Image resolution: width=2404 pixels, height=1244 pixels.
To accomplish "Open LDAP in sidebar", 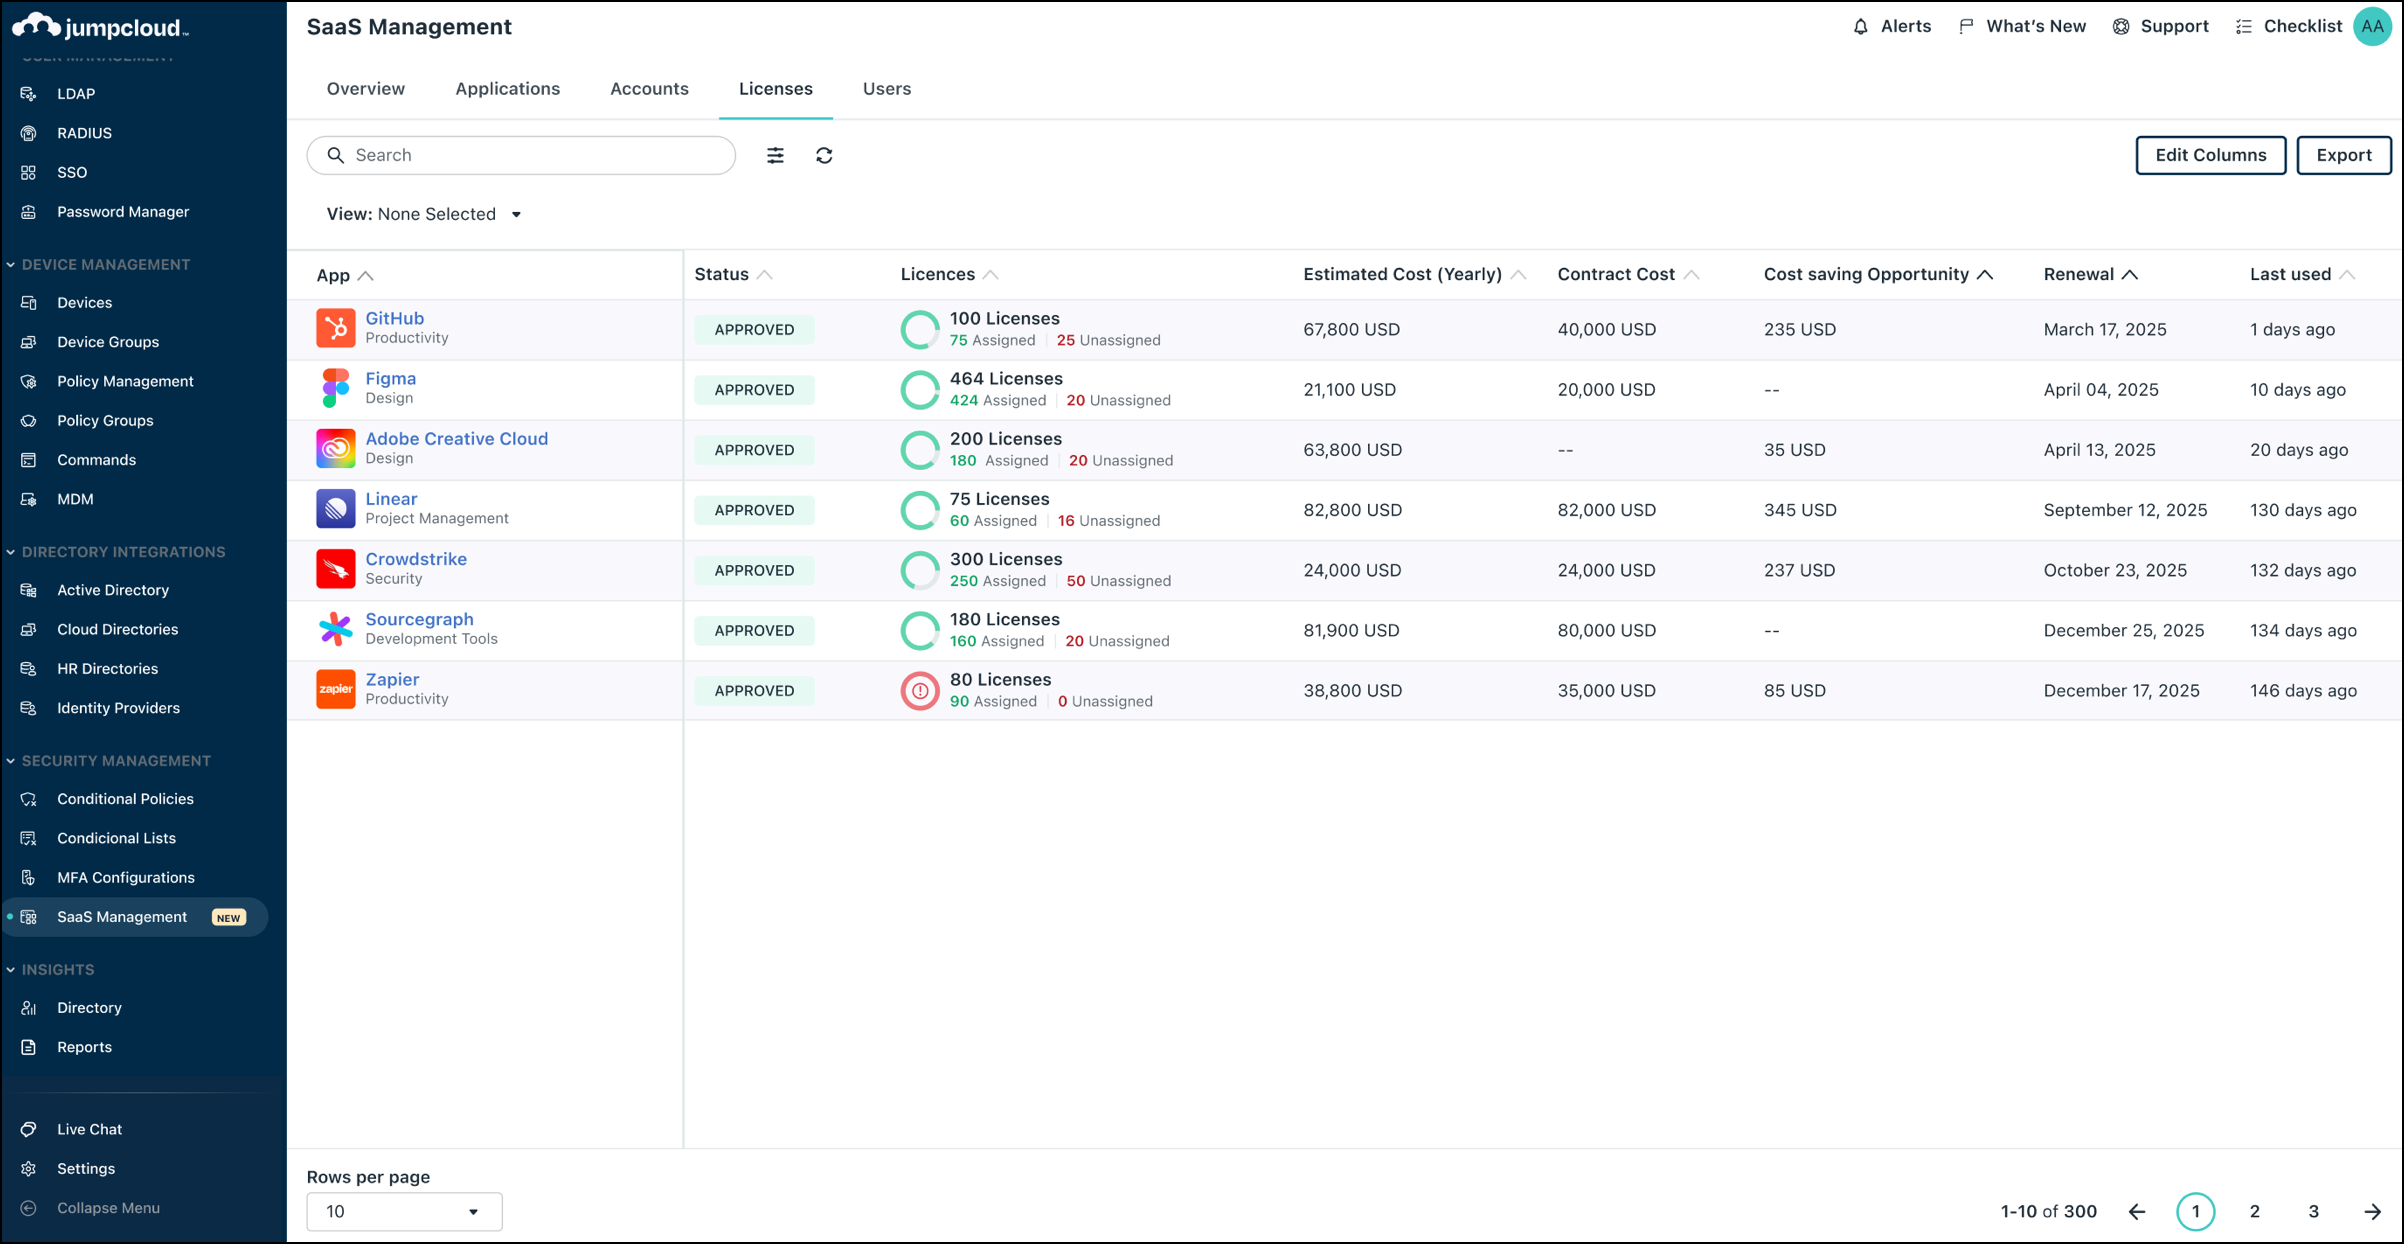I will [76, 94].
